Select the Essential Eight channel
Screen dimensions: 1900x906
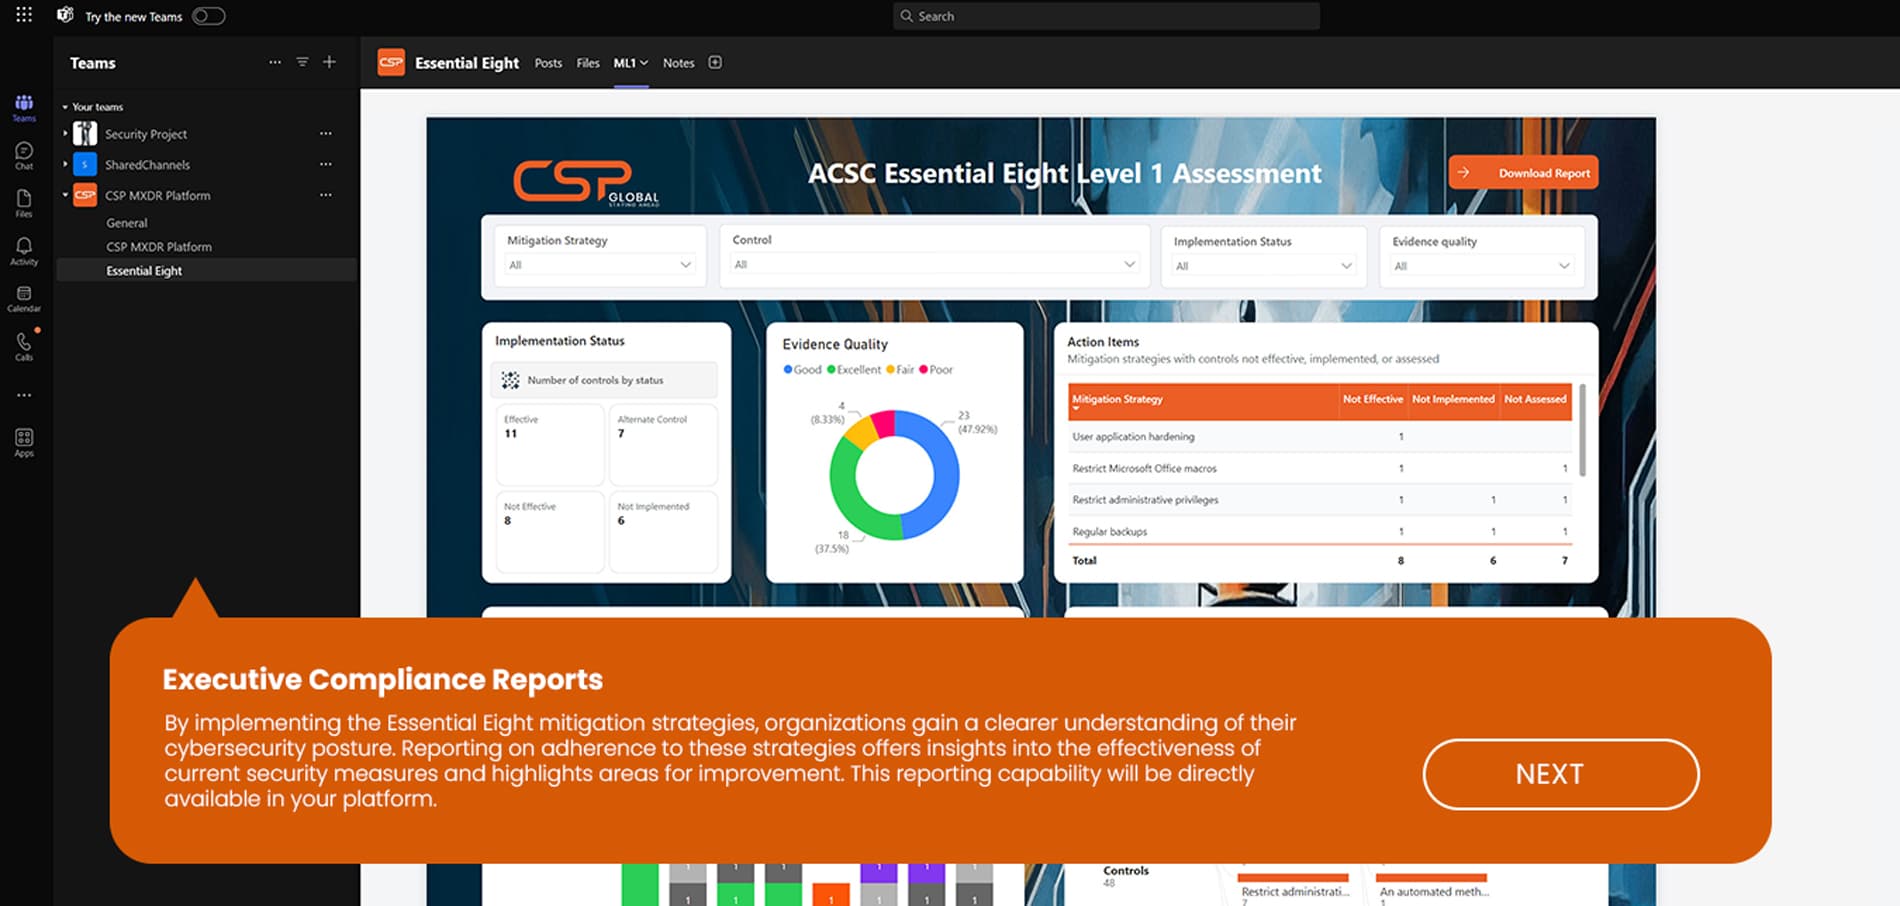[x=206, y=271]
